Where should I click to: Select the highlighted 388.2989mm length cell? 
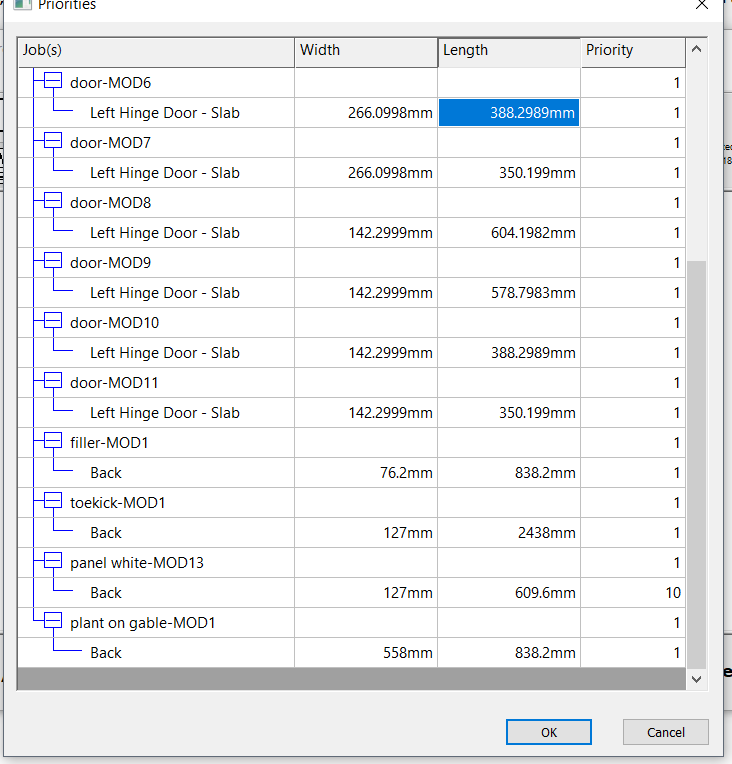pos(509,113)
